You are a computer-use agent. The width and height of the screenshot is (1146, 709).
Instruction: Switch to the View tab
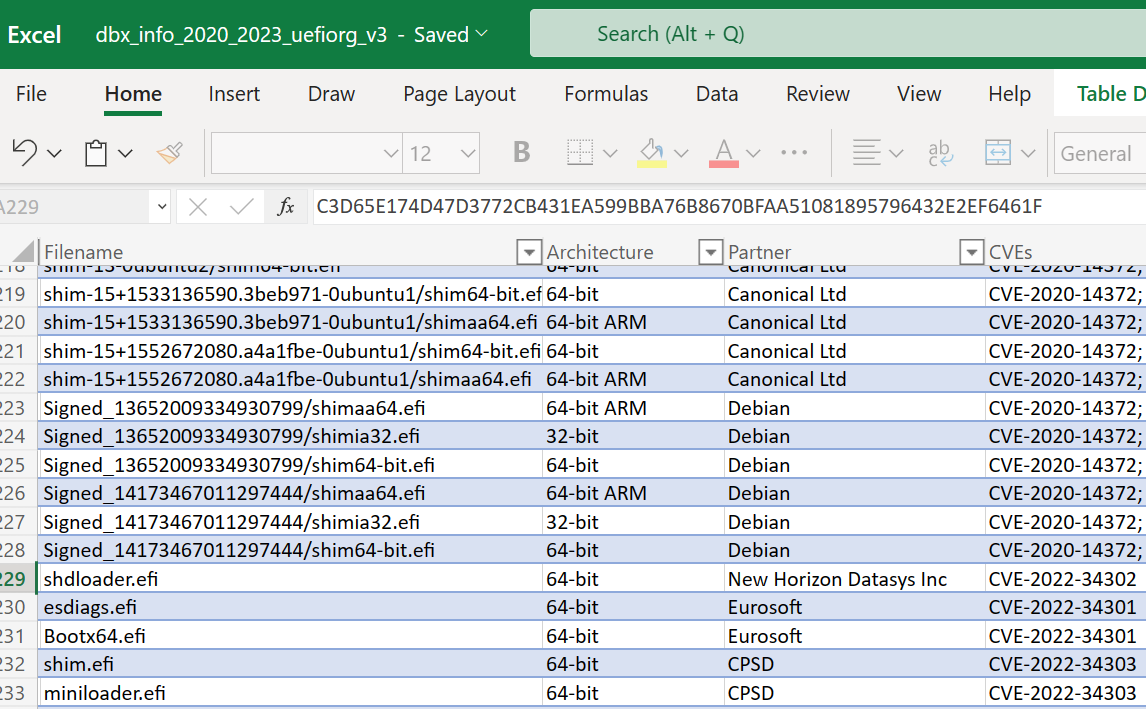pyautogui.click(x=919, y=94)
